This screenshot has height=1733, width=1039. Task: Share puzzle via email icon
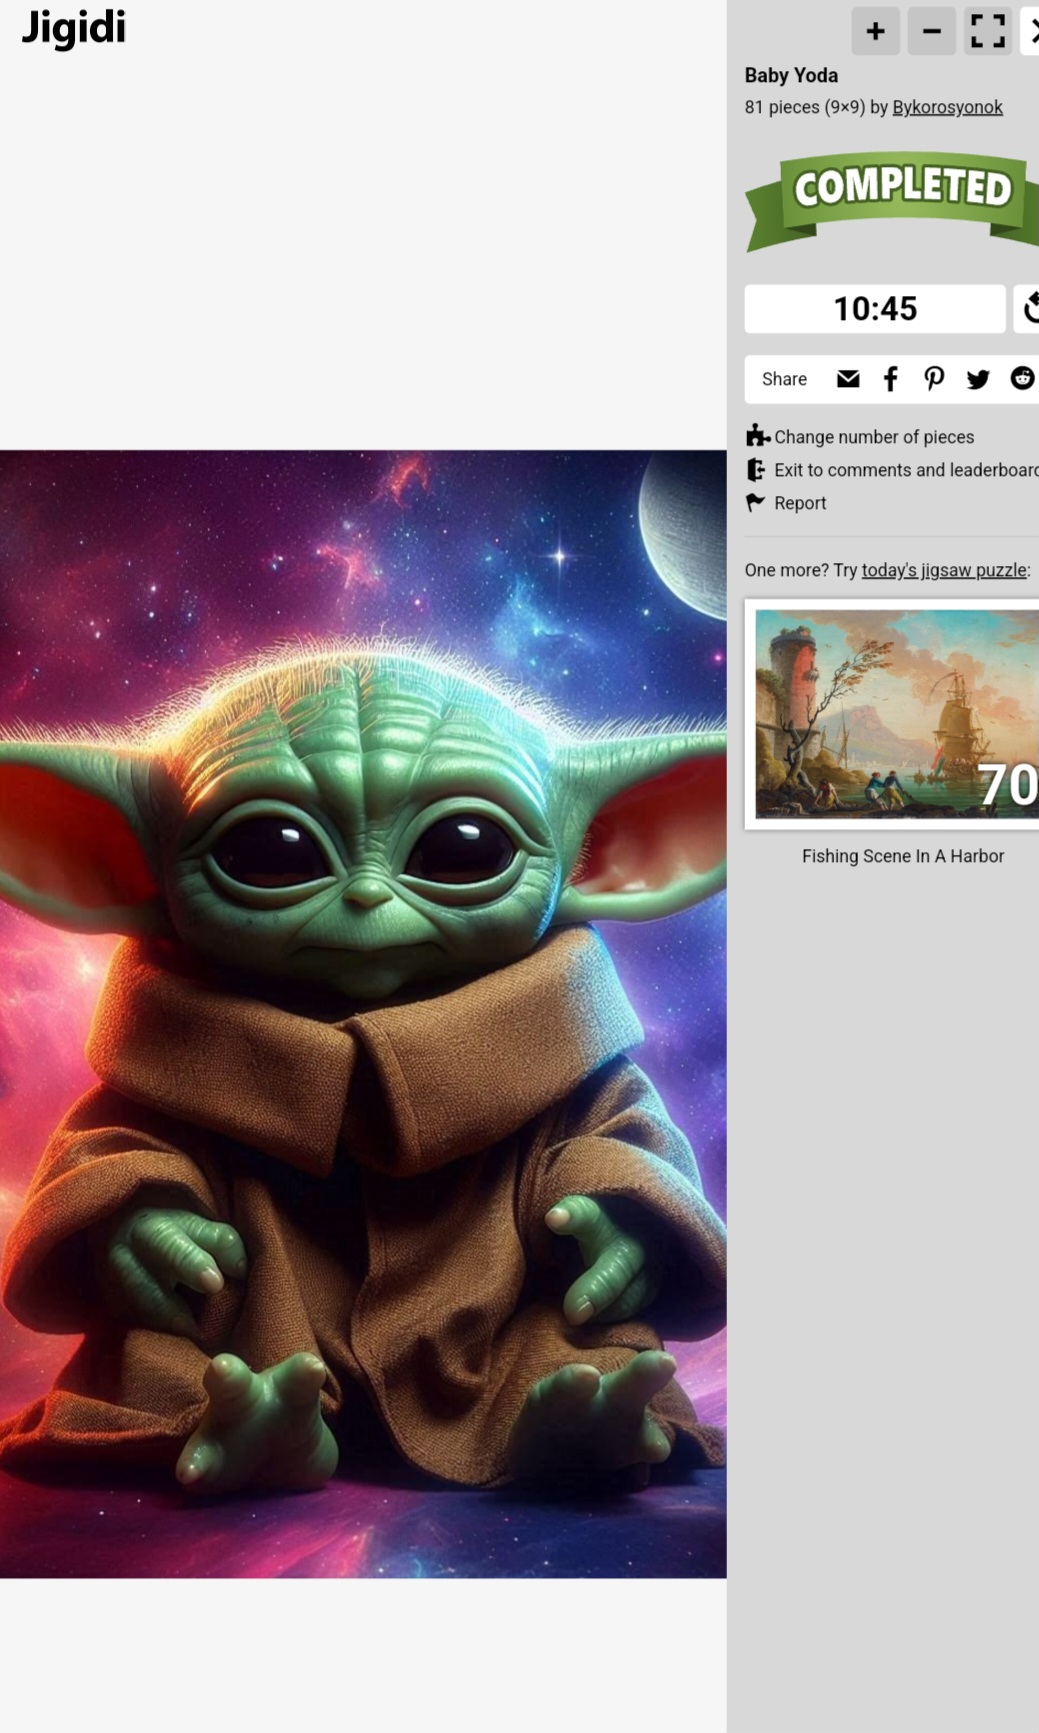848,378
